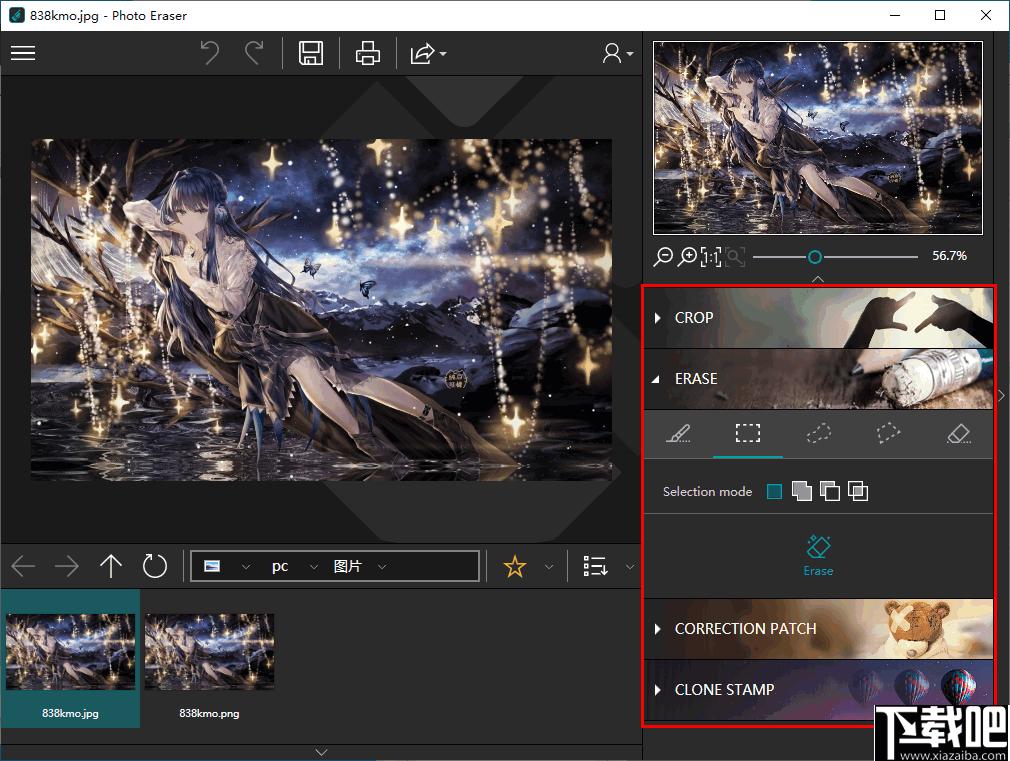Zoom out with the minus magnifier
This screenshot has height=761, width=1010.
(x=663, y=256)
